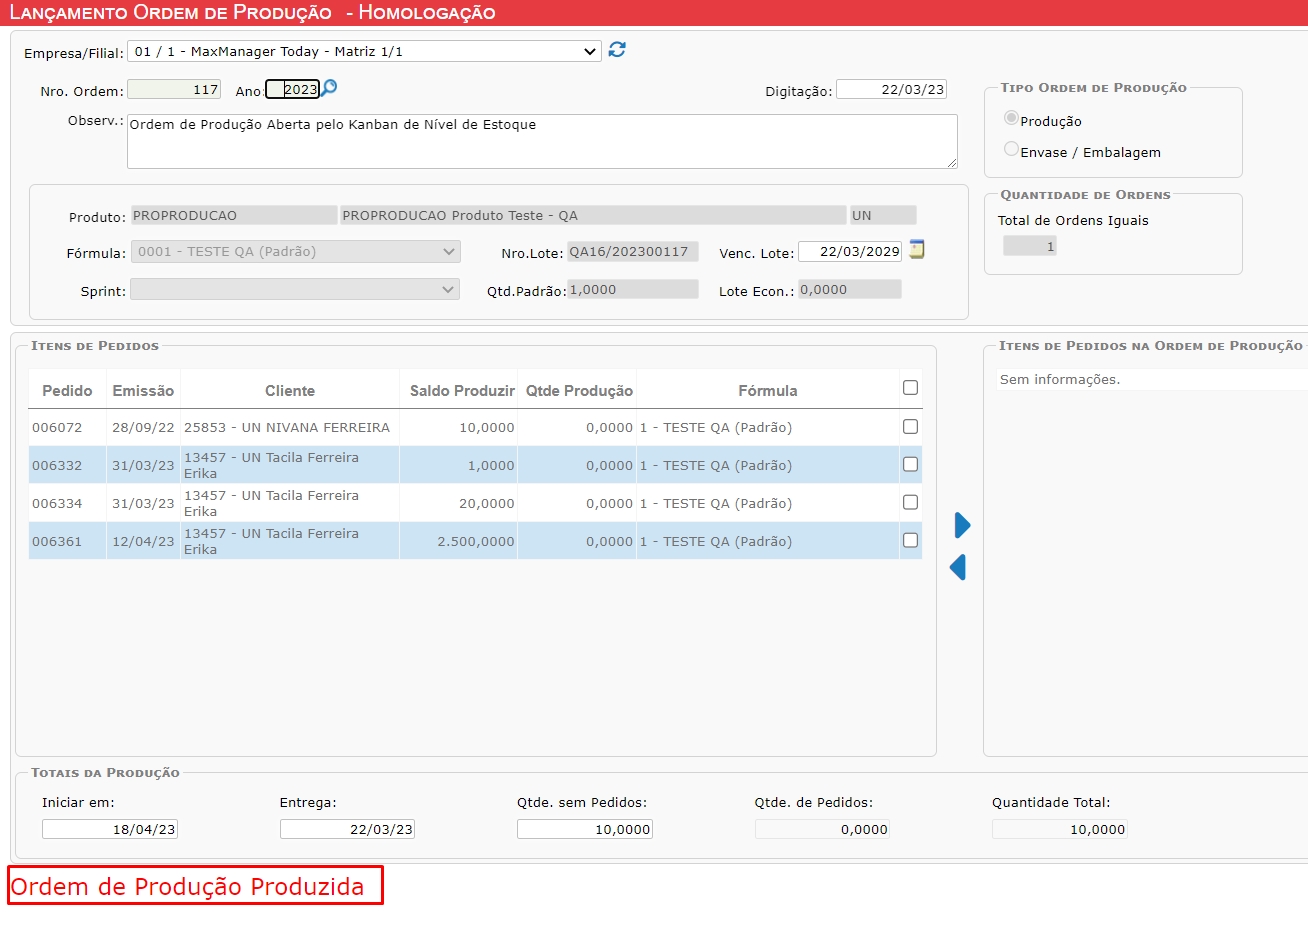This screenshot has width=1308, height=925.
Task: Click the Pedido column header
Action: (x=67, y=391)
